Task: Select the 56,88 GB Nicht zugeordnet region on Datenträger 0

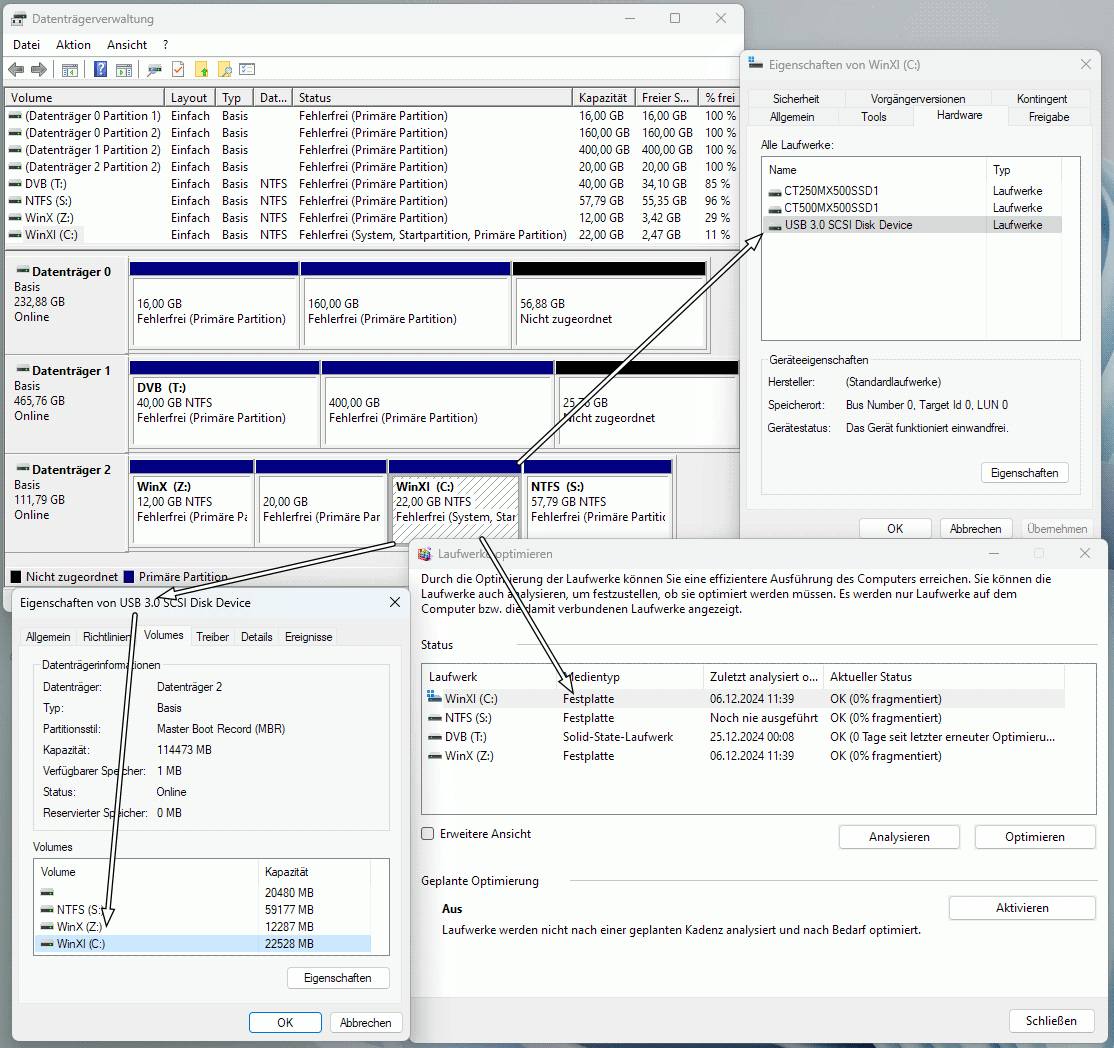Action: tap(609, 311)
